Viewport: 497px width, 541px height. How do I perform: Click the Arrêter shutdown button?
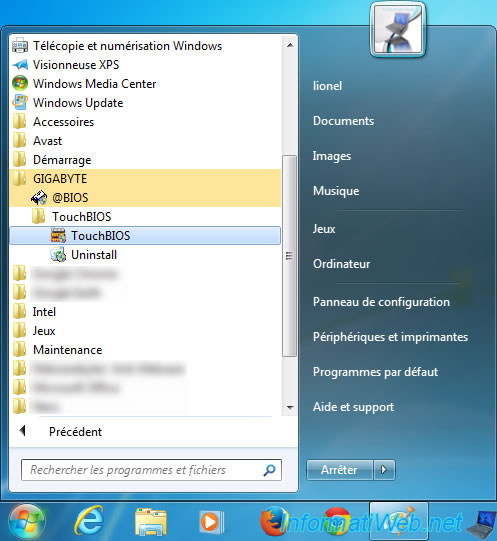[x=340, y=470]
